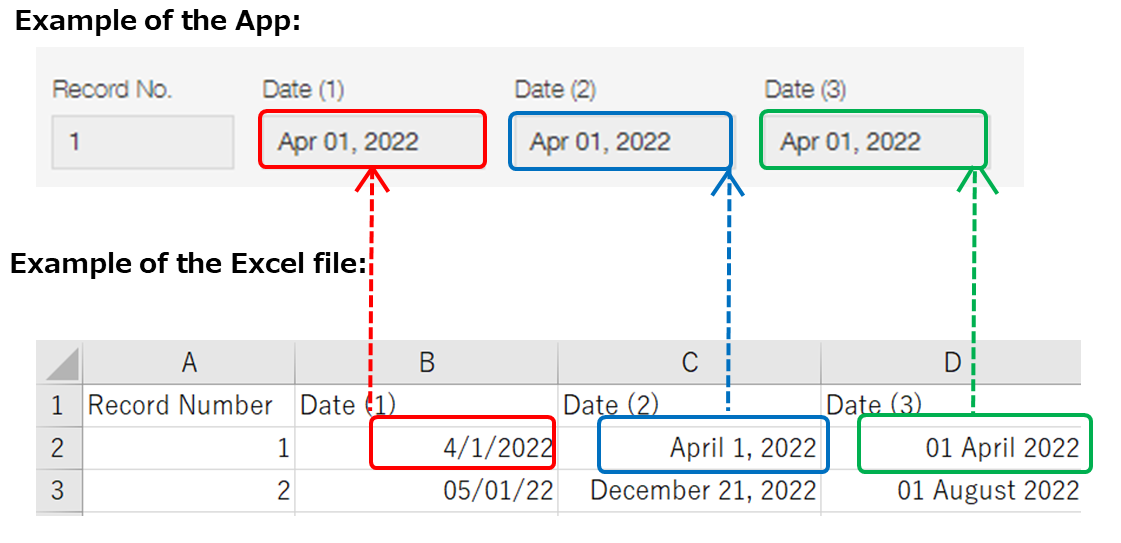Image resolution: width=1121 pixels, height=543 pixels.
Task: Select the cell with 4/1/2022
Action: click(x=462, y=447)
